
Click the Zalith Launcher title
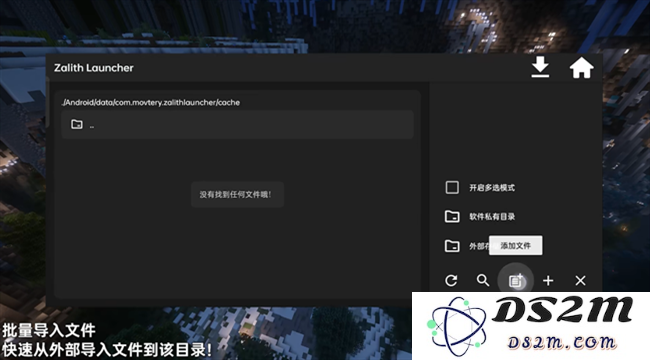(x=94, y=68)
